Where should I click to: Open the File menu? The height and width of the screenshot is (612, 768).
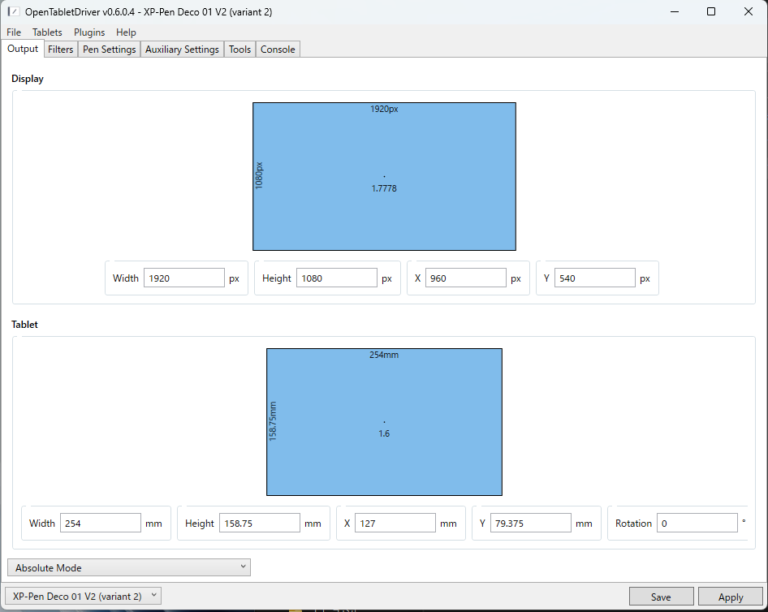(14, 32)
